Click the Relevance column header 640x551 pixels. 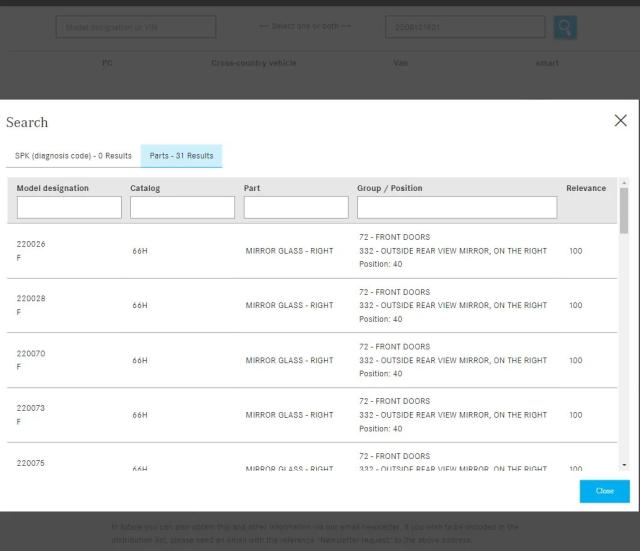point(586,188)
